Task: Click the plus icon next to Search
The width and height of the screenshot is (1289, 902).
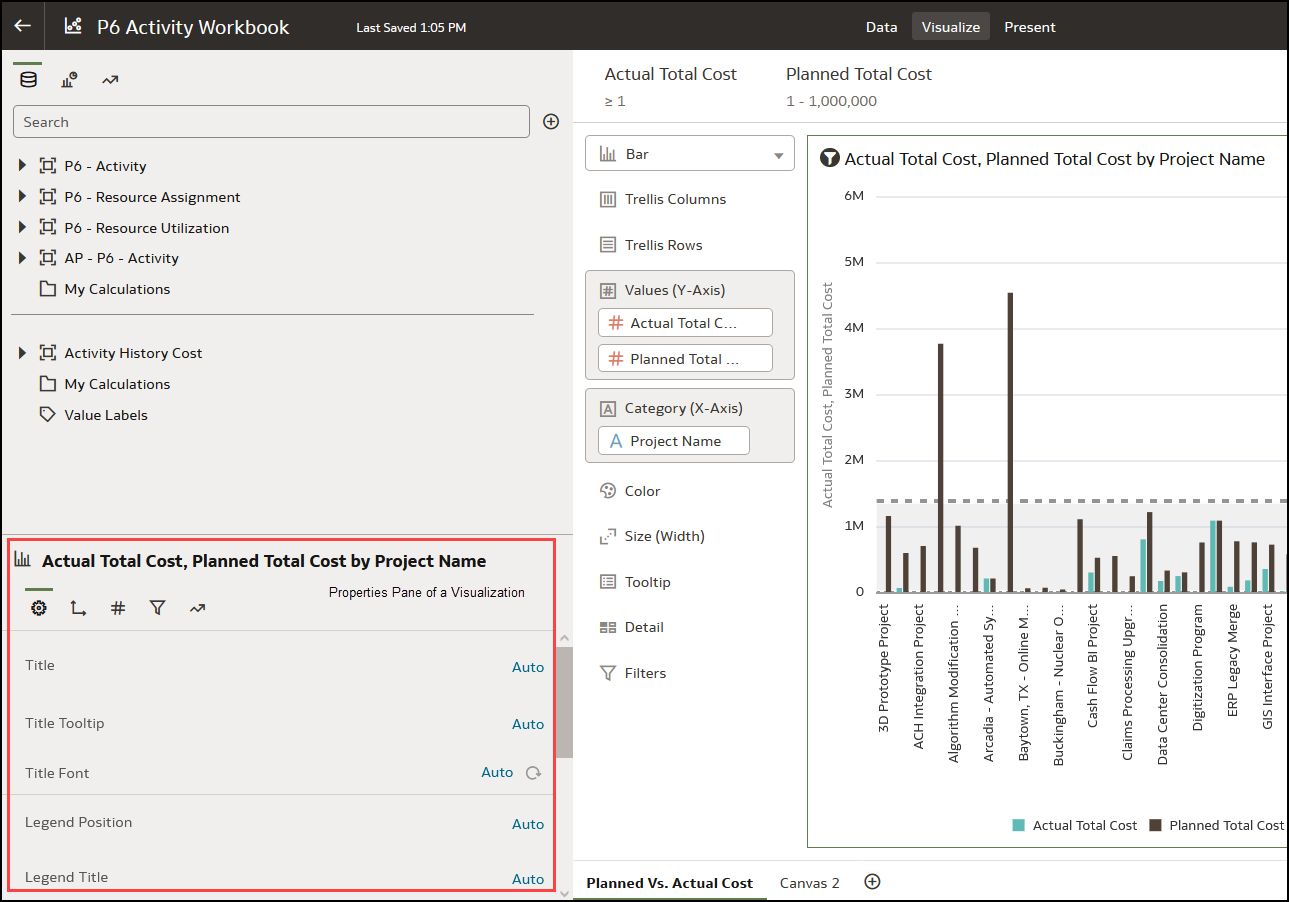Action: [x=551, y=122]
